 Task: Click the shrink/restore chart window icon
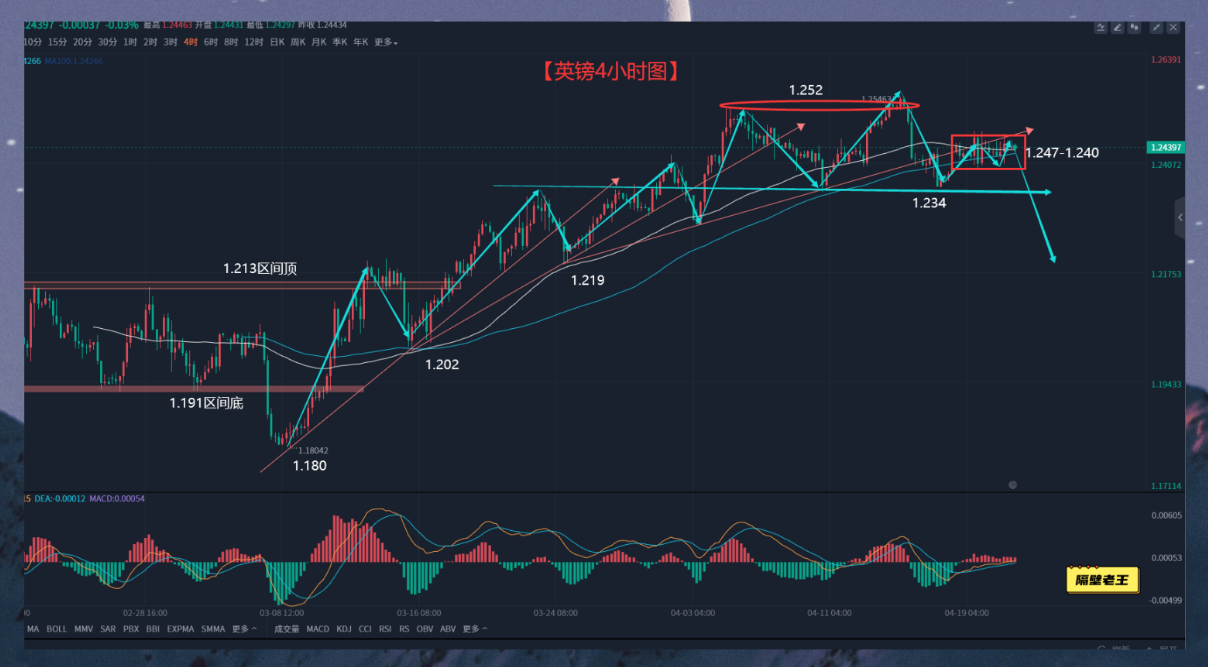point(1155,27)
